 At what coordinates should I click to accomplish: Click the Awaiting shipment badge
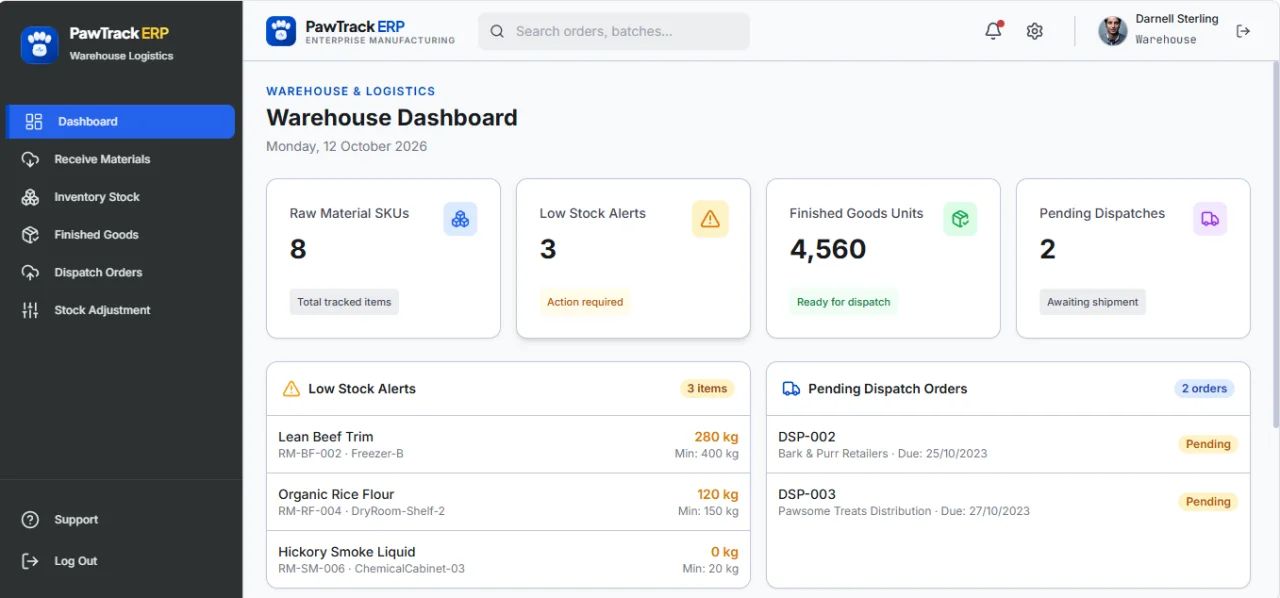click(1093, 302)
